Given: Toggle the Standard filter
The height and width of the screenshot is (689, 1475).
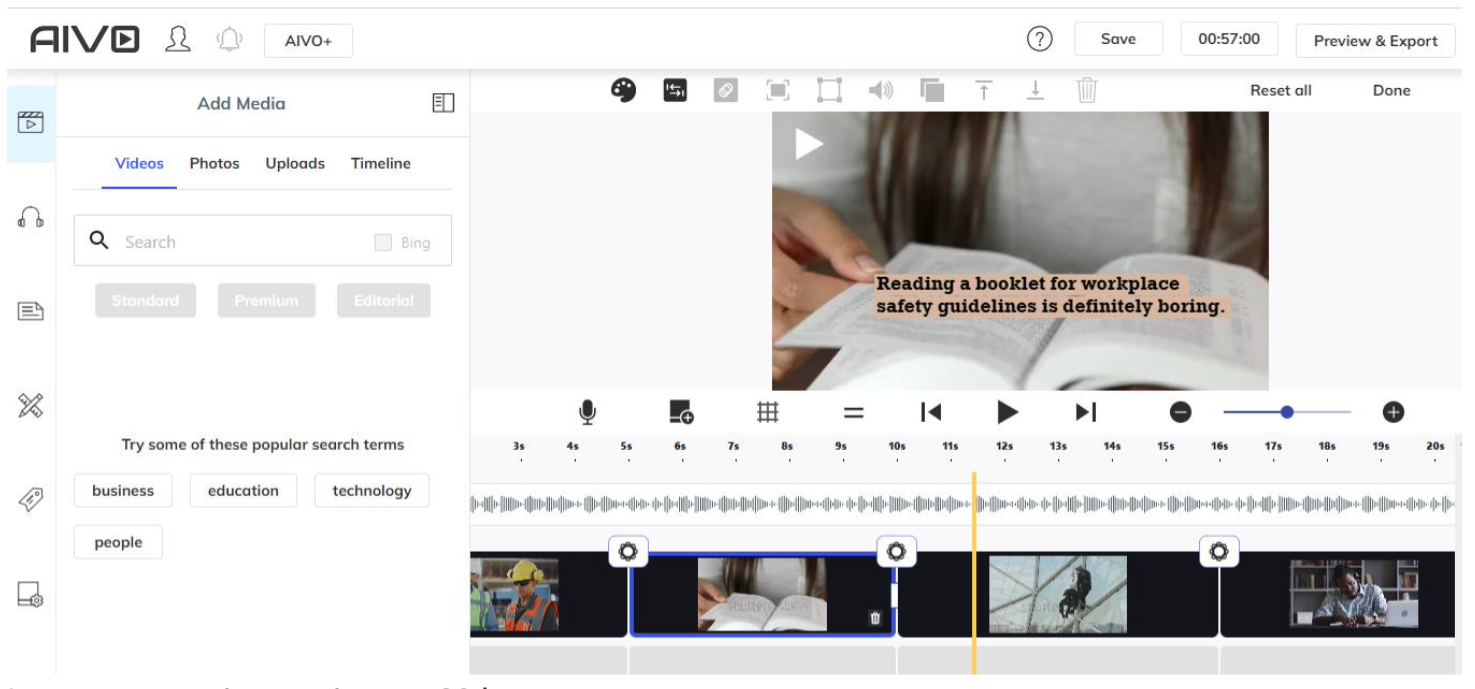Looking at the screenshot, I should click(x=146, y=301).
